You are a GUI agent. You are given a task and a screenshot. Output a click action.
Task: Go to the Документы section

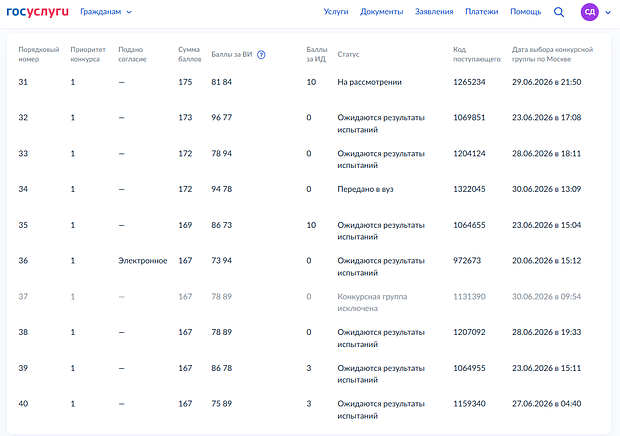(382, 12)
